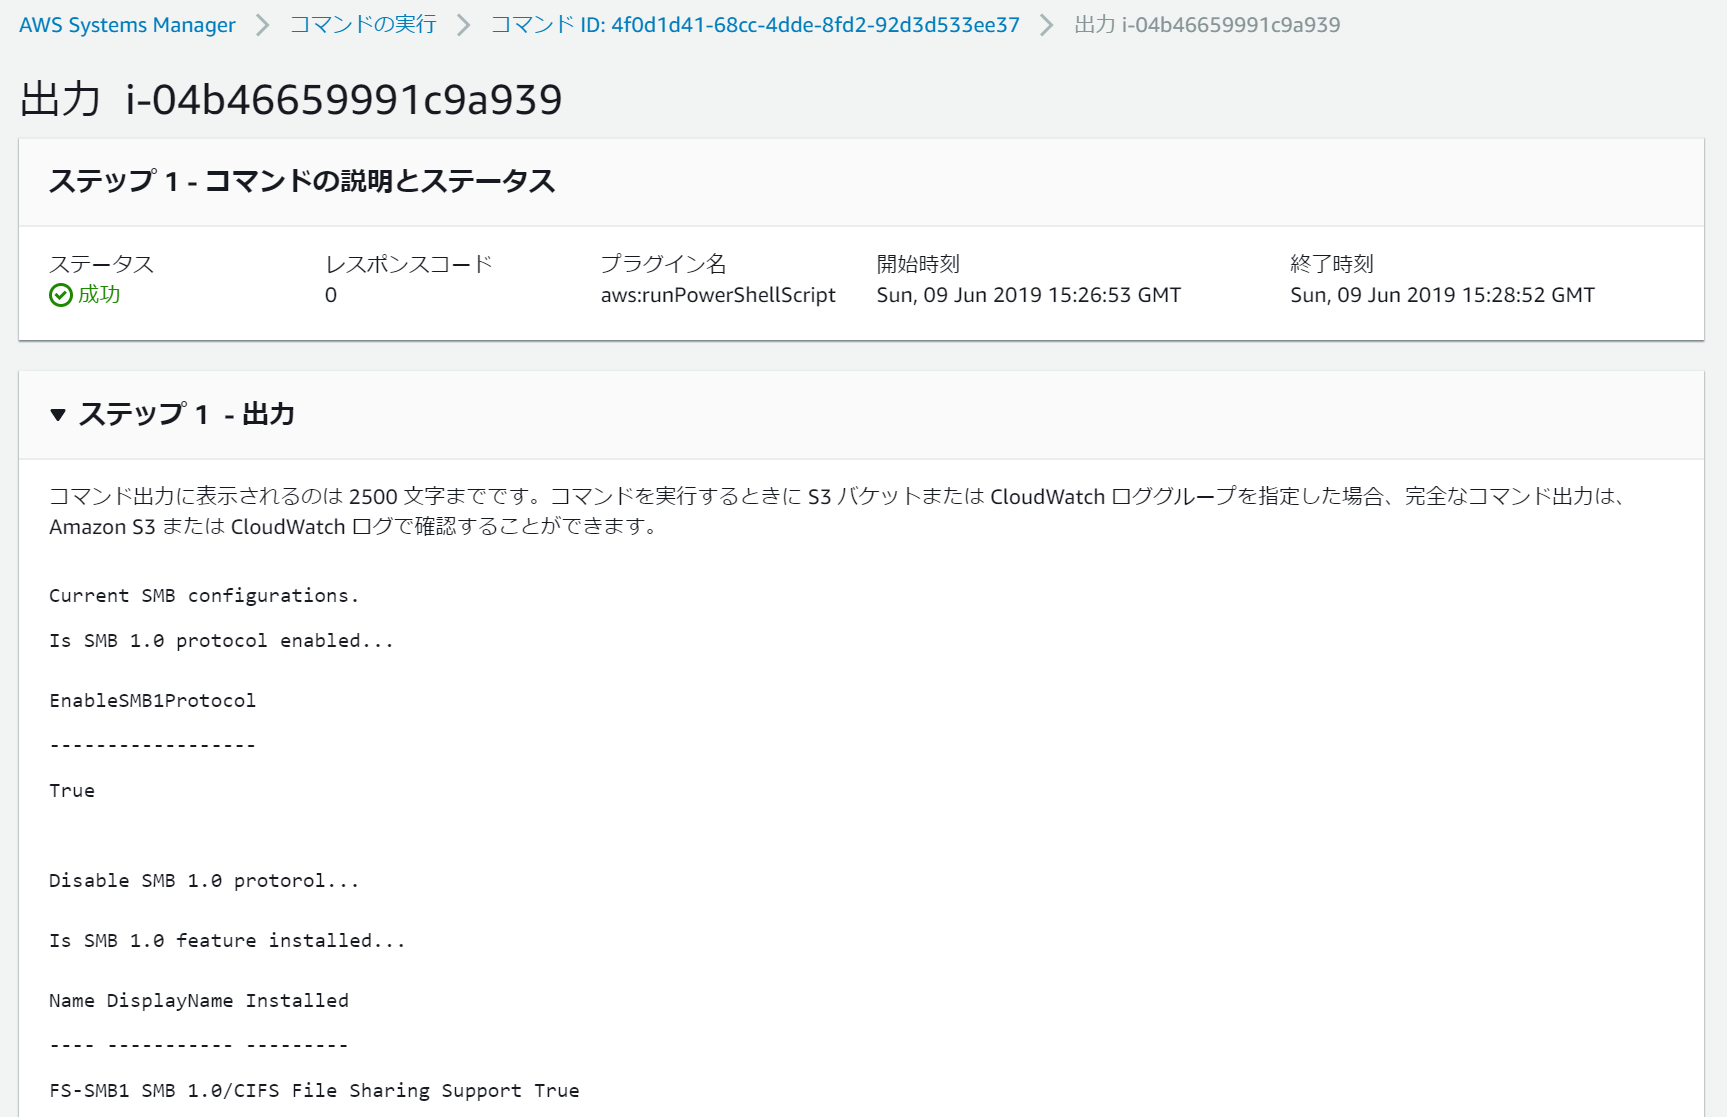Click the chevron before 出力 i-04b46659991c9a939

[1045, 24]
